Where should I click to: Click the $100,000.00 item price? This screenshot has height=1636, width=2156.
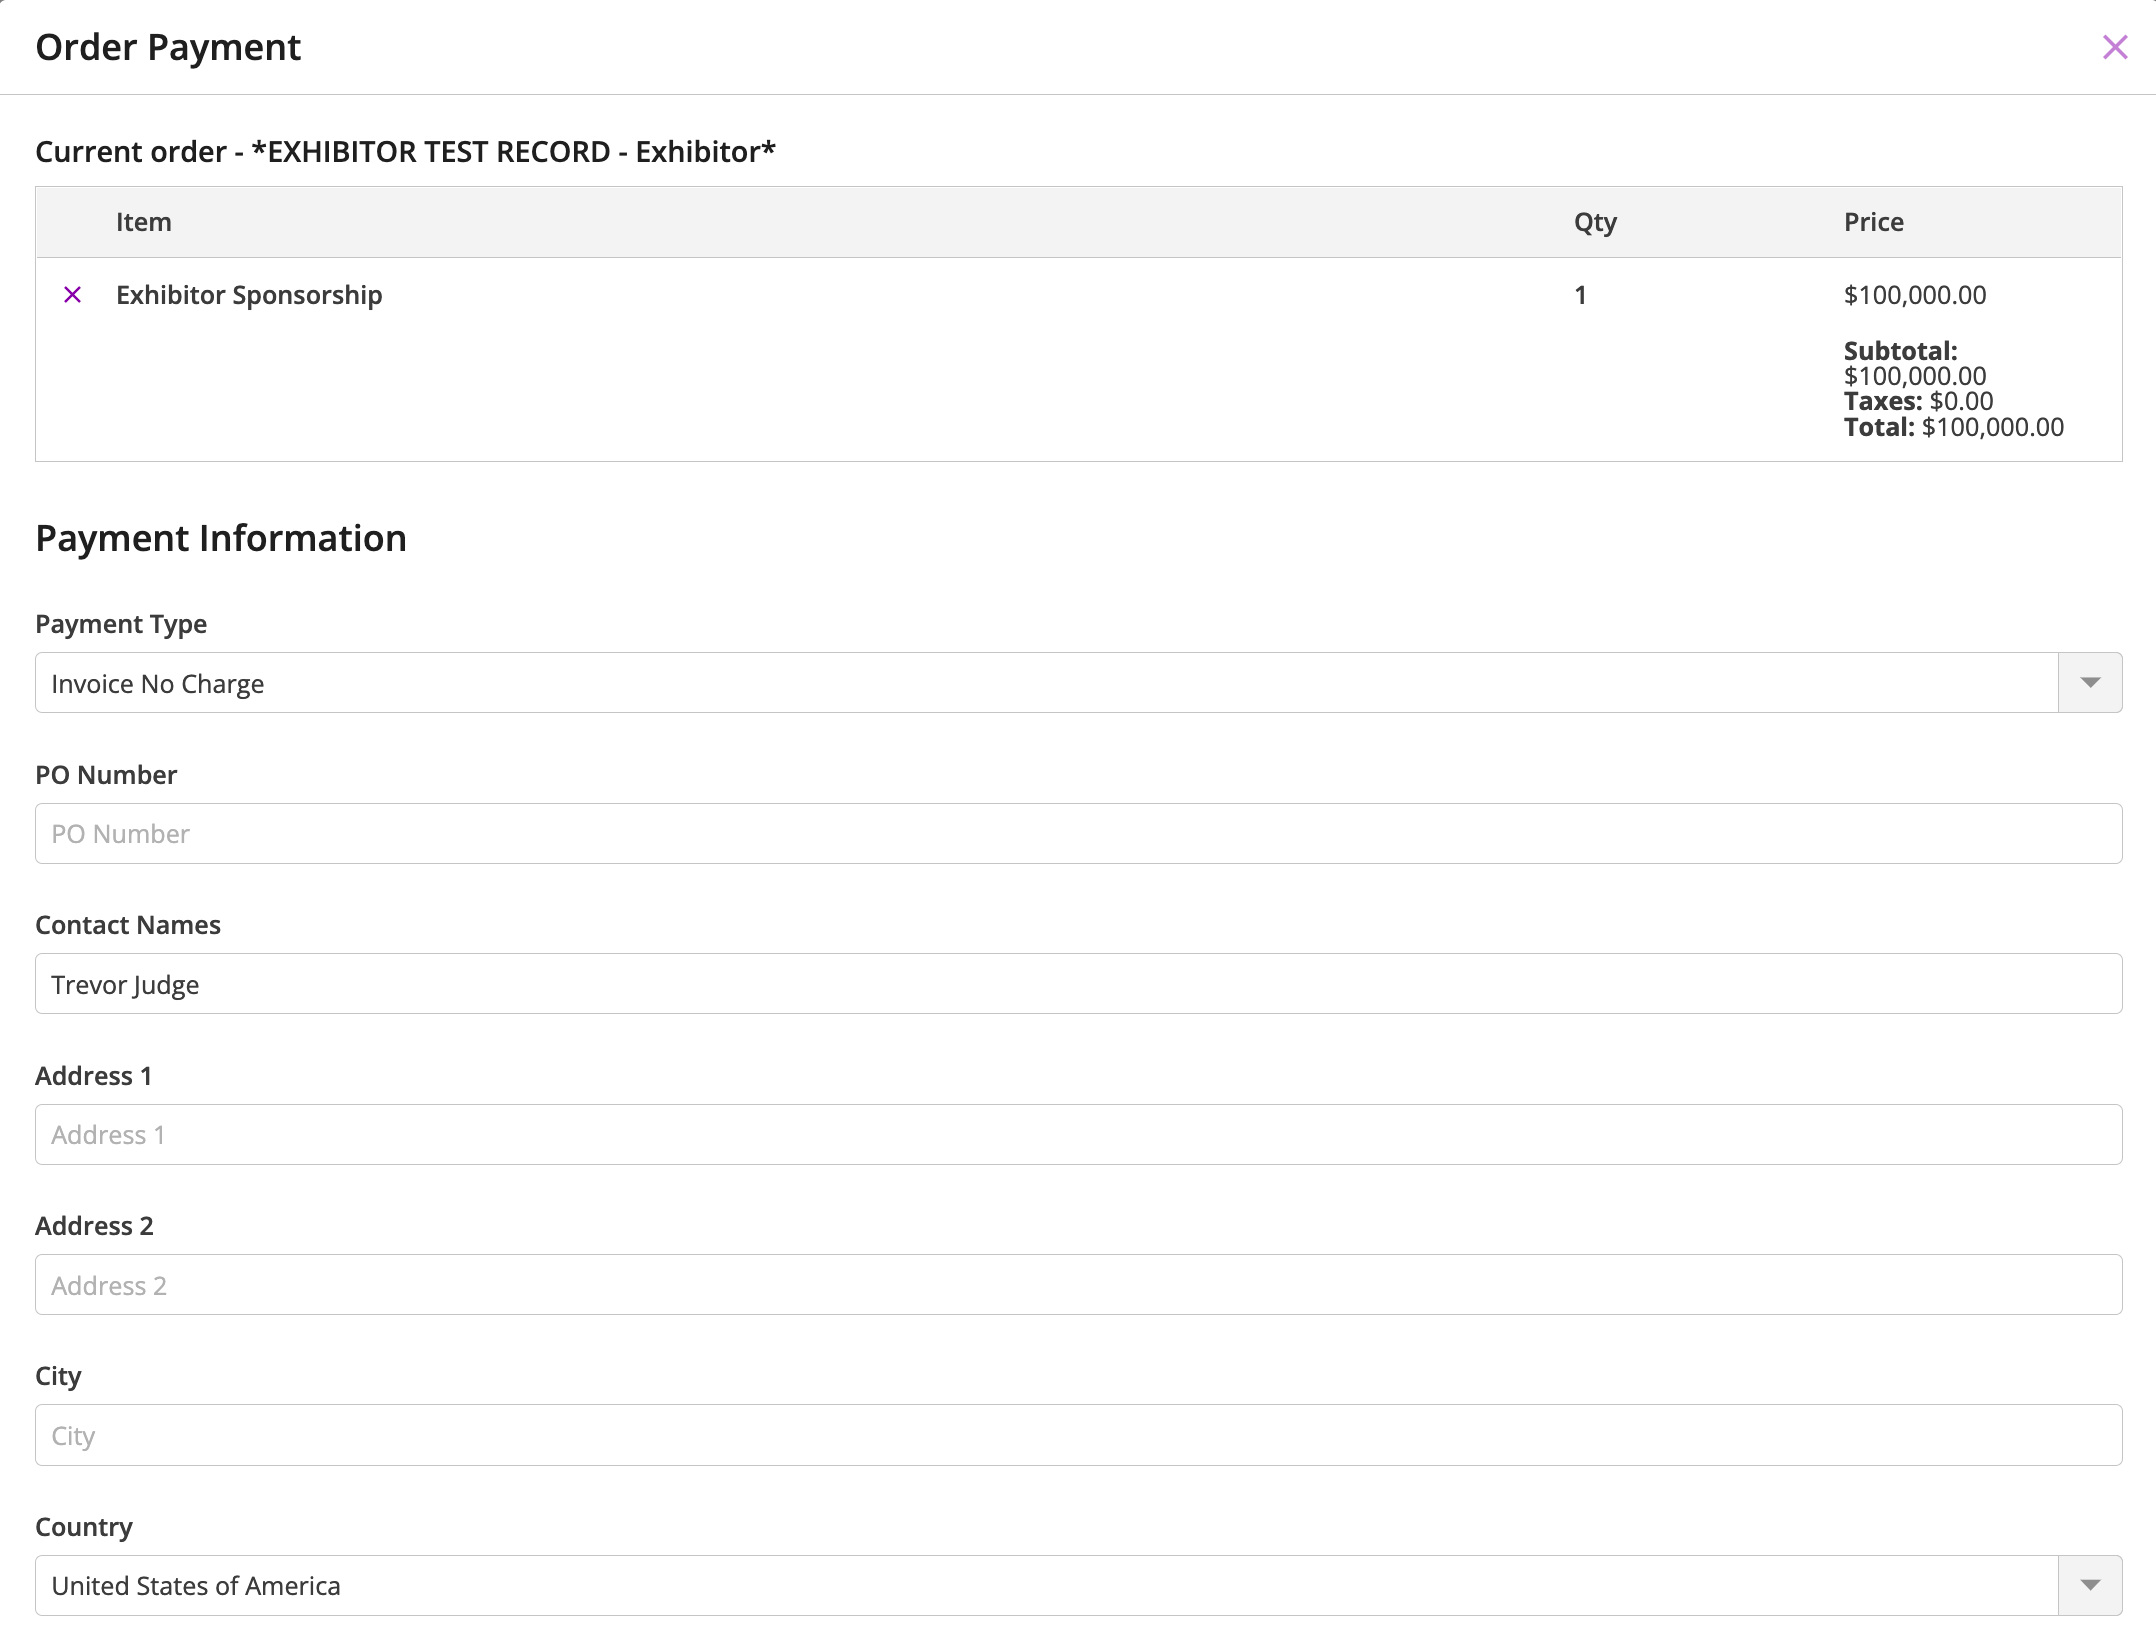1914,295
